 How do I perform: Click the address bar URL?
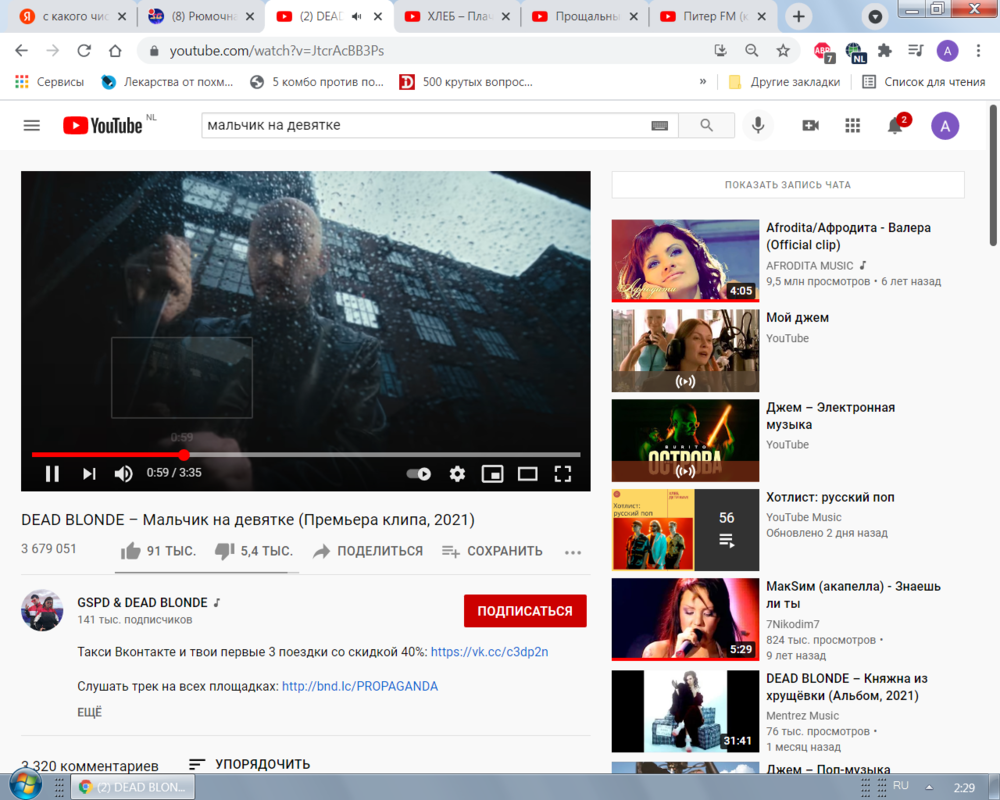point(277,51)
